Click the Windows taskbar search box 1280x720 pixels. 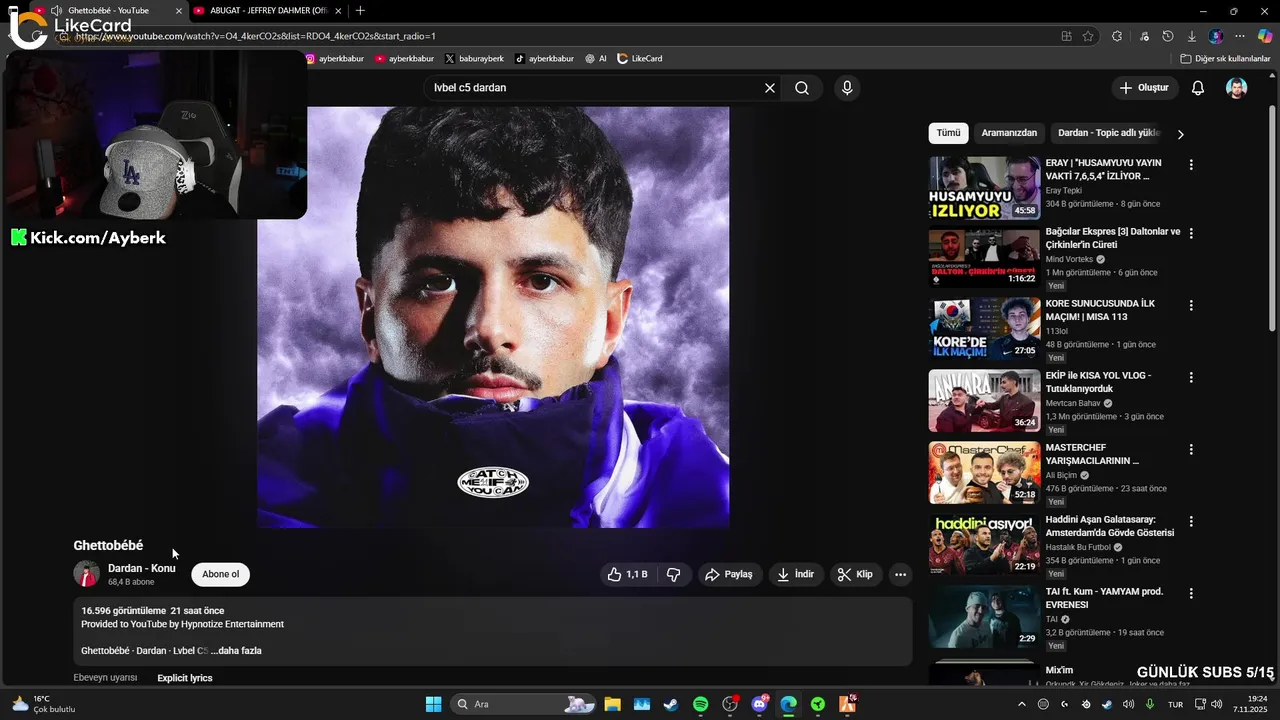[524, 704]
